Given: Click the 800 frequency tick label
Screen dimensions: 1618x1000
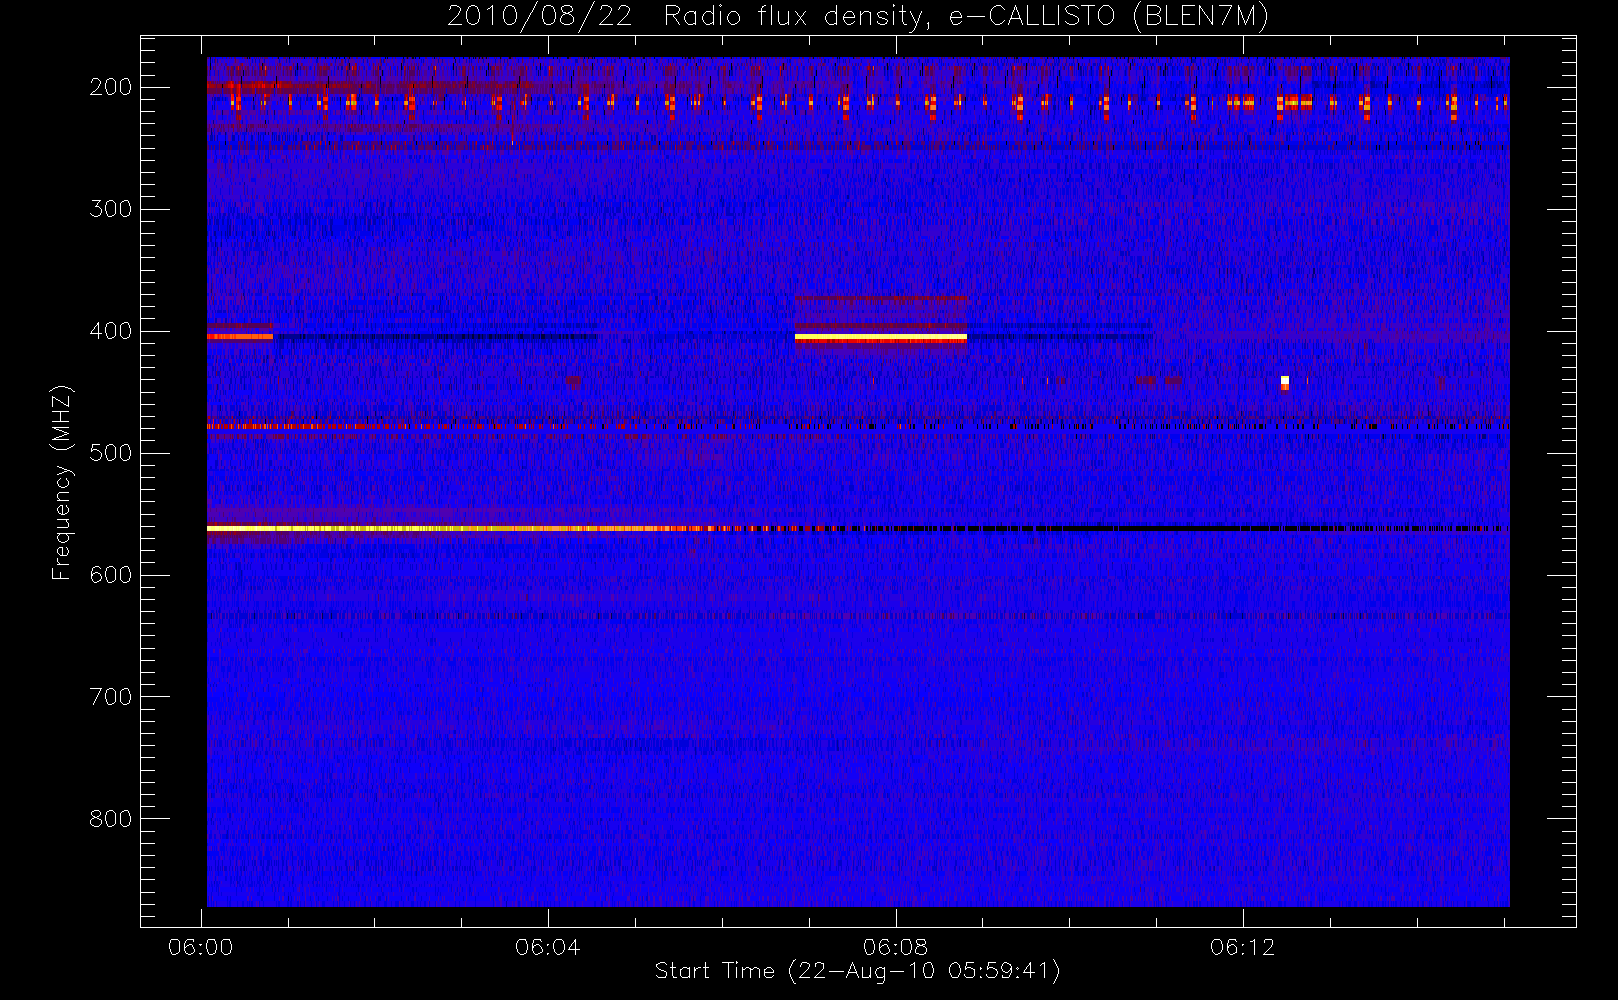Looking at the screenshot, I should click(x=111, y=819).
